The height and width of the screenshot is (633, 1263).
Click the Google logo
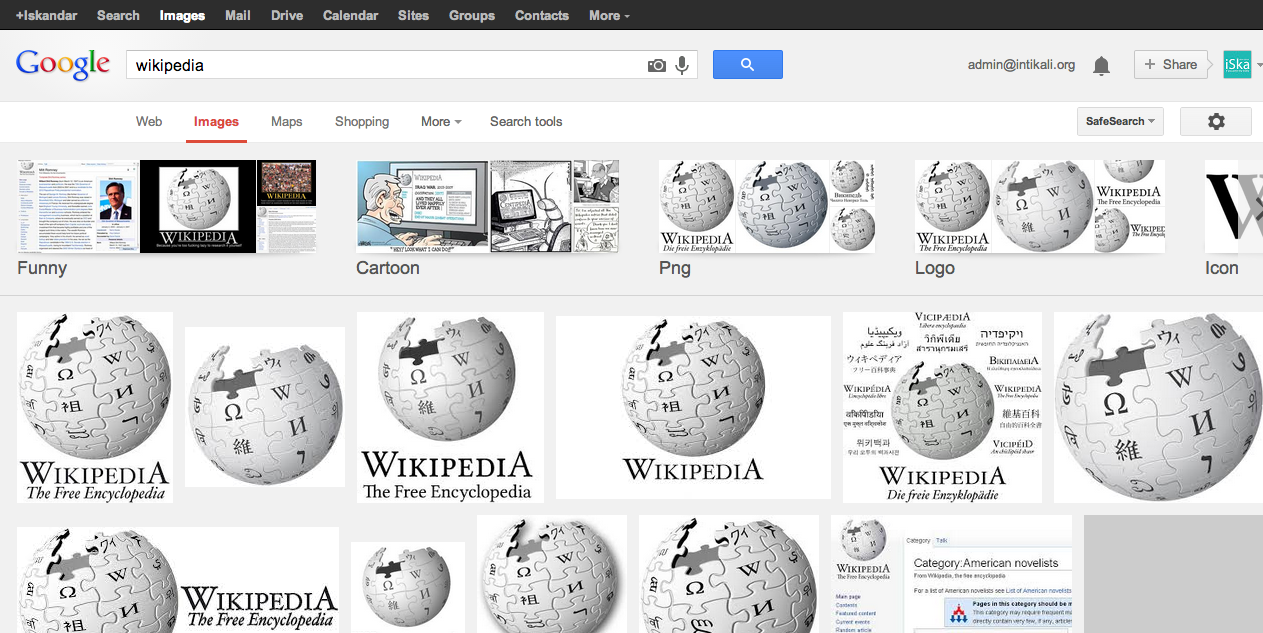62,64
